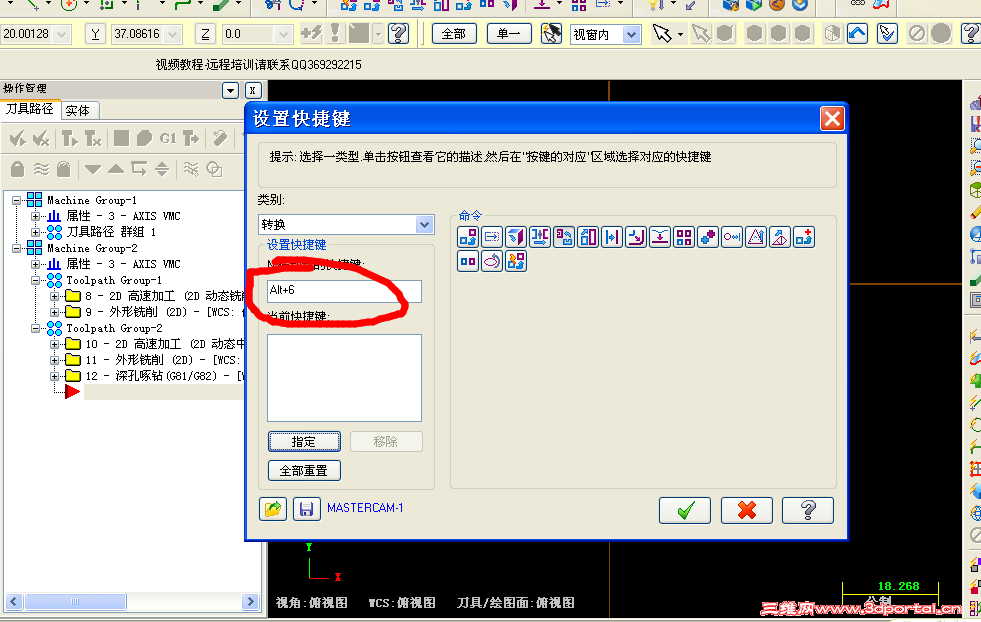981x622 pixels.
Task: Select the arrow over triangle command icon
Action: [x=780, y=237]
